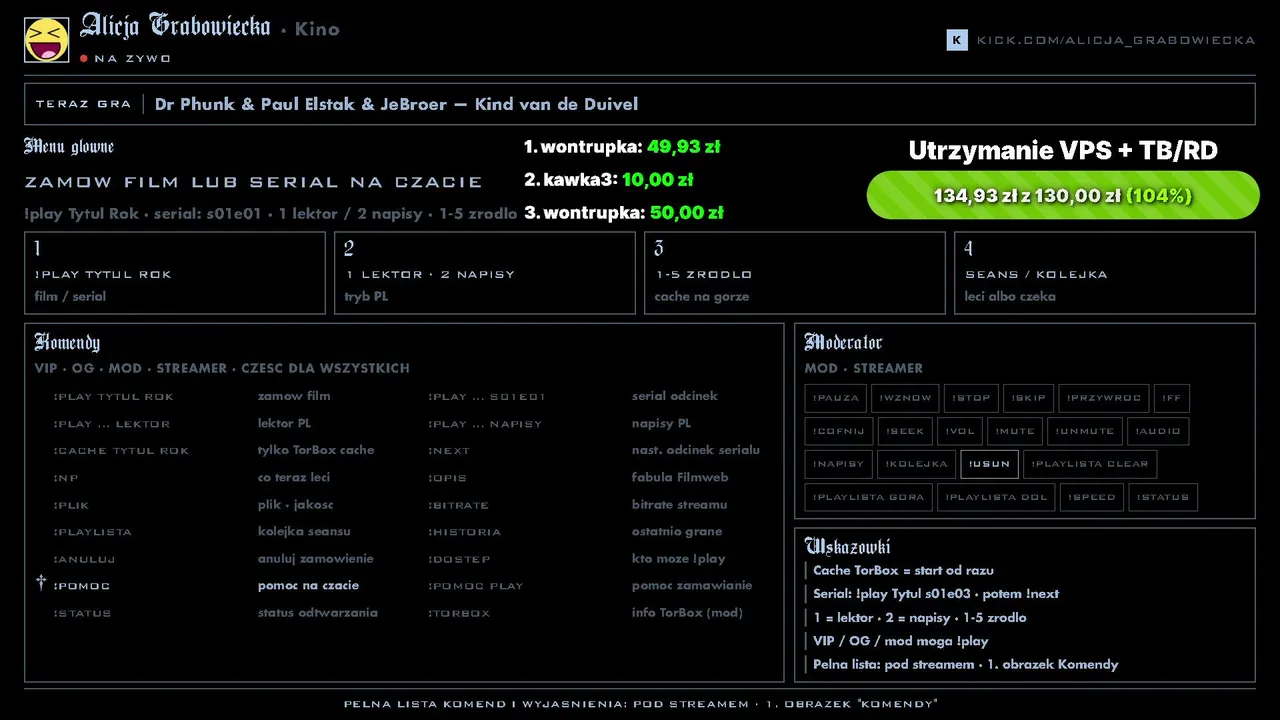Image resolution: width=1280 pixels, height=720 pixels.
Task: Click the dagger marker beside !POMOC
Action: pyautogui.click(x=41, y=583)
